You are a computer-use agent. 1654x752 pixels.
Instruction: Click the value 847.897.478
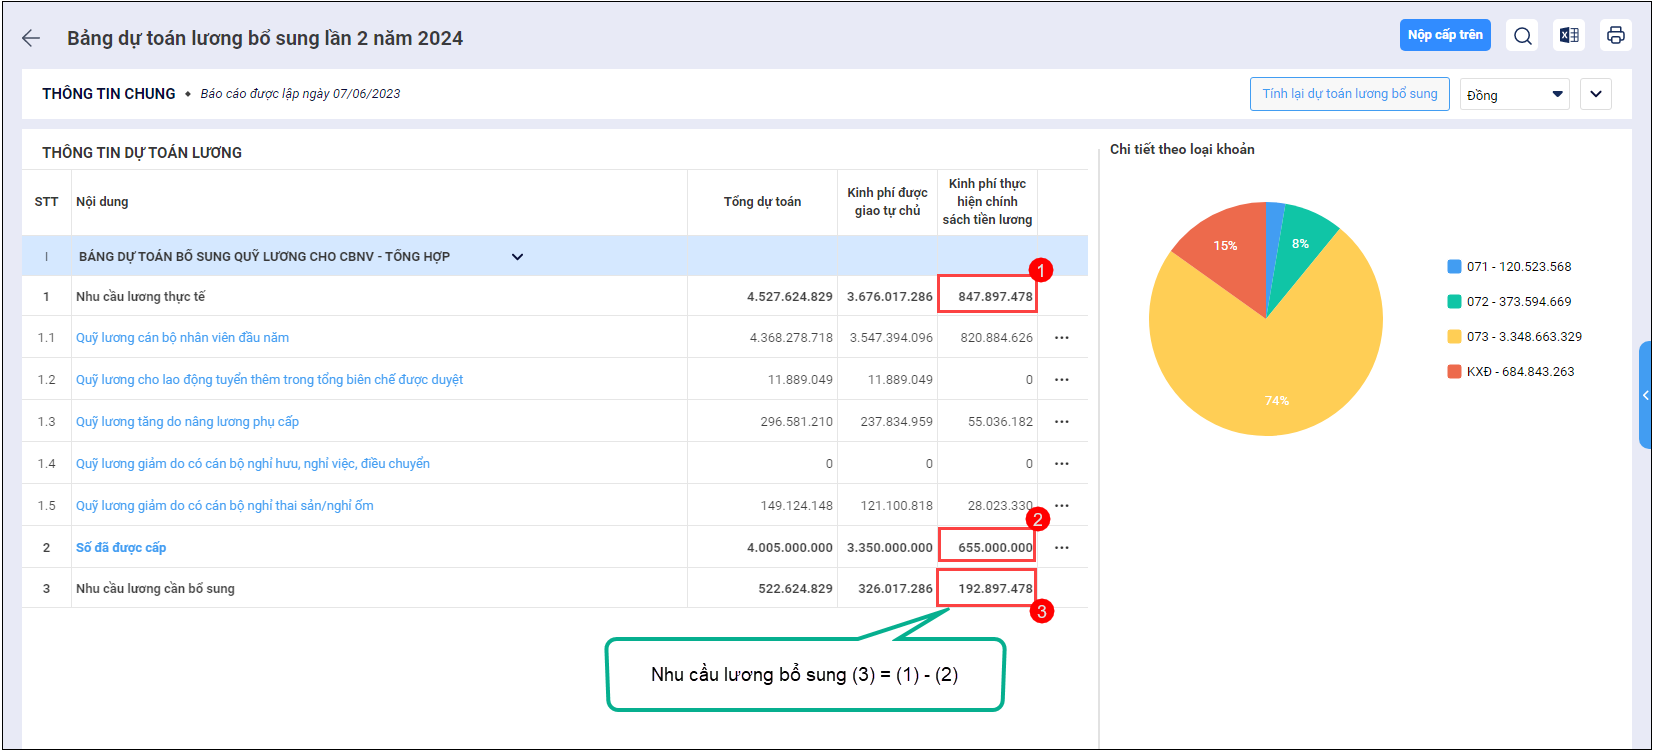click(x=995, y=297)
